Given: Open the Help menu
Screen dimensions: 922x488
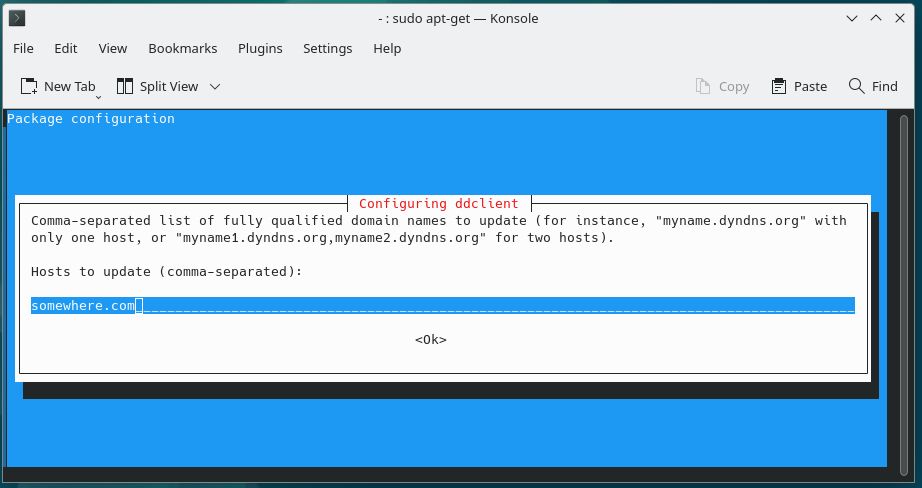Looking at the screenshot, I should pyautogui.click(x=387, y=49).
